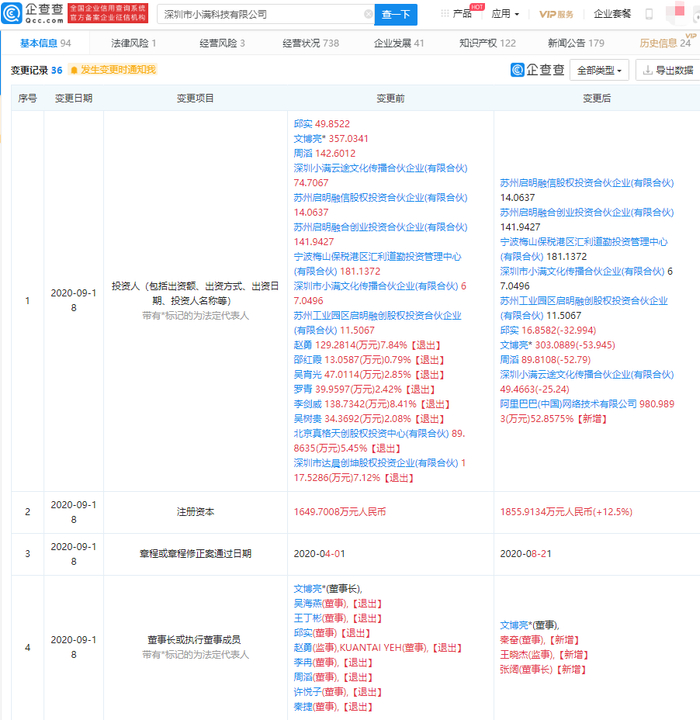This screenshot has width=700, height=720.
Task: Open 深圳小满云途文化传播合伙企业 link in 变更前 column
Action: (x=380, y=168)
